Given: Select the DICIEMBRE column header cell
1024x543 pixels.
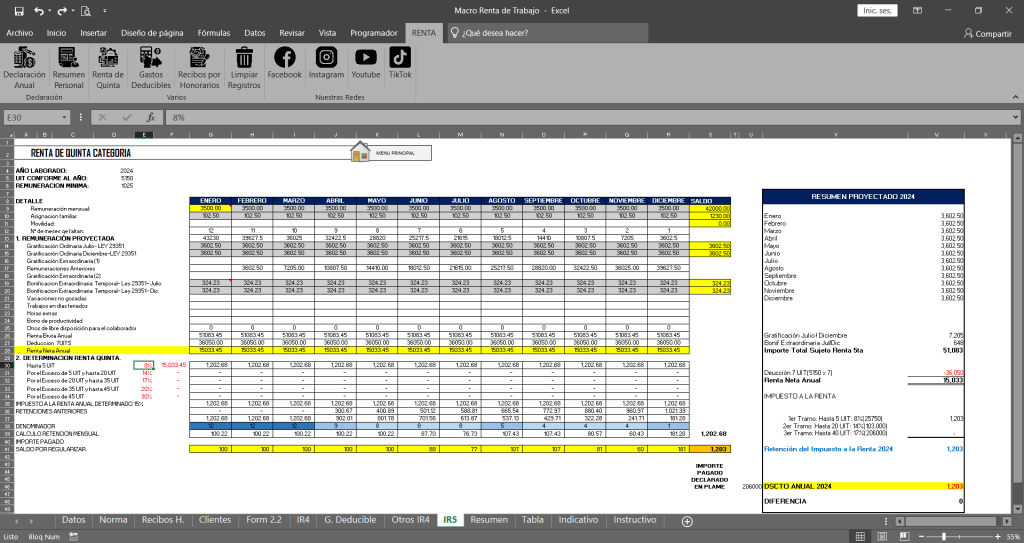Looking at the screenshot, I should point(668,201).
